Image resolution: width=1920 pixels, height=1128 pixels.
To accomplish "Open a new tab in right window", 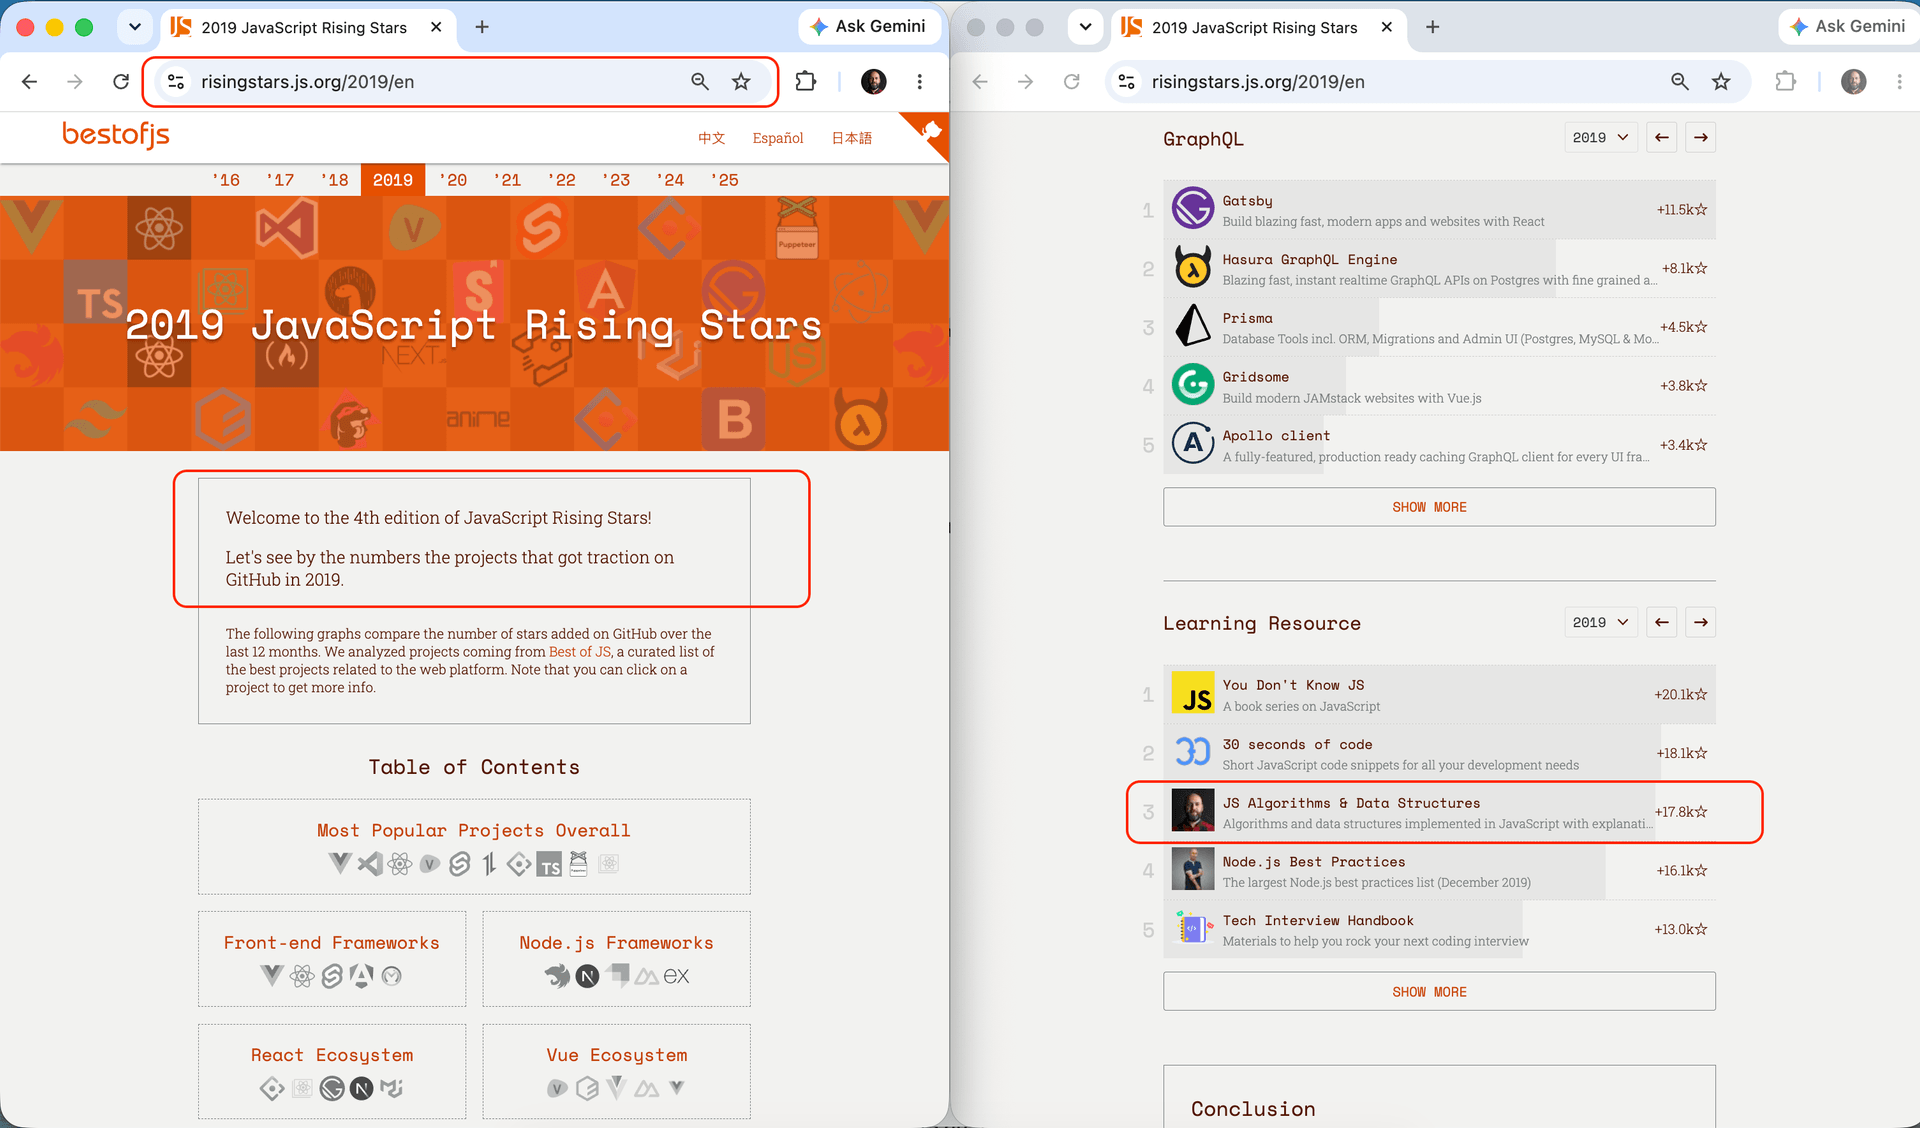I will [1433, 27].
